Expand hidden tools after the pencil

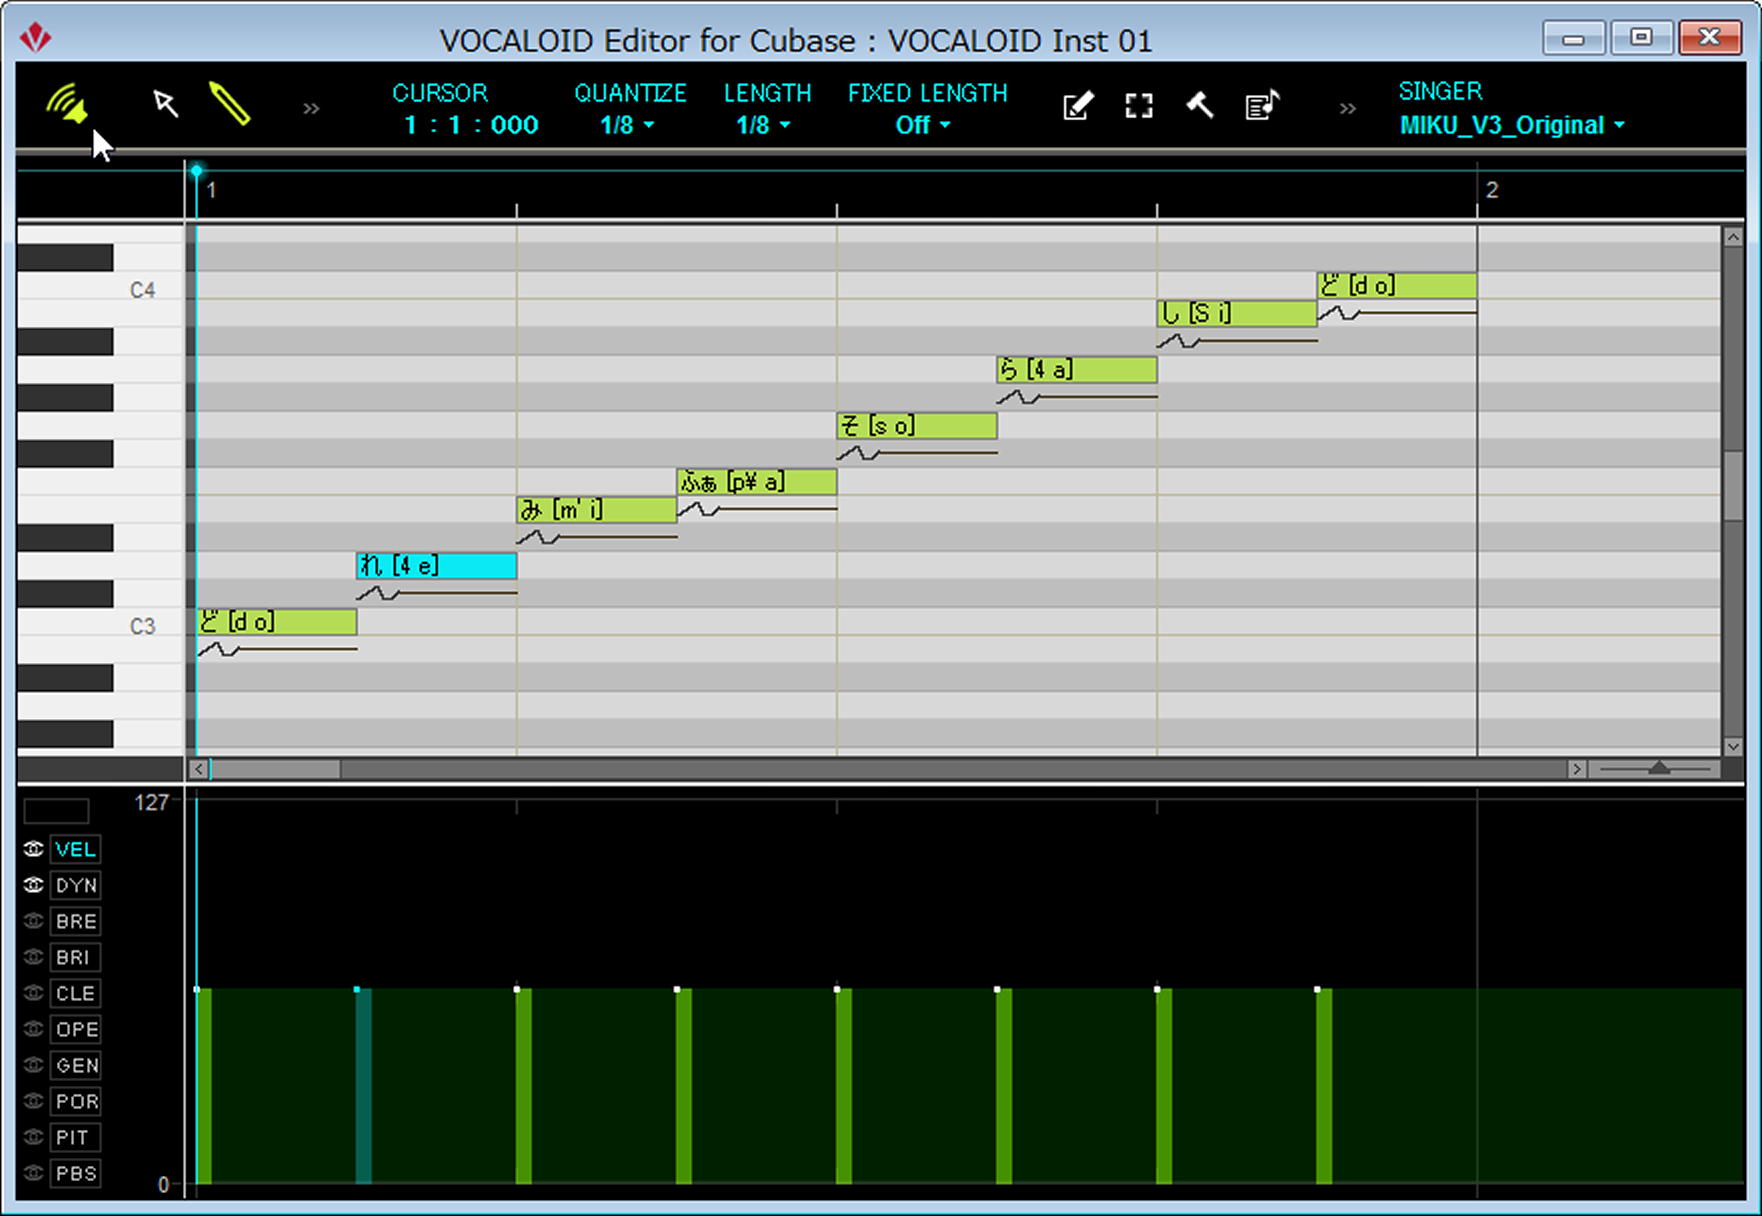pos(311,108)
